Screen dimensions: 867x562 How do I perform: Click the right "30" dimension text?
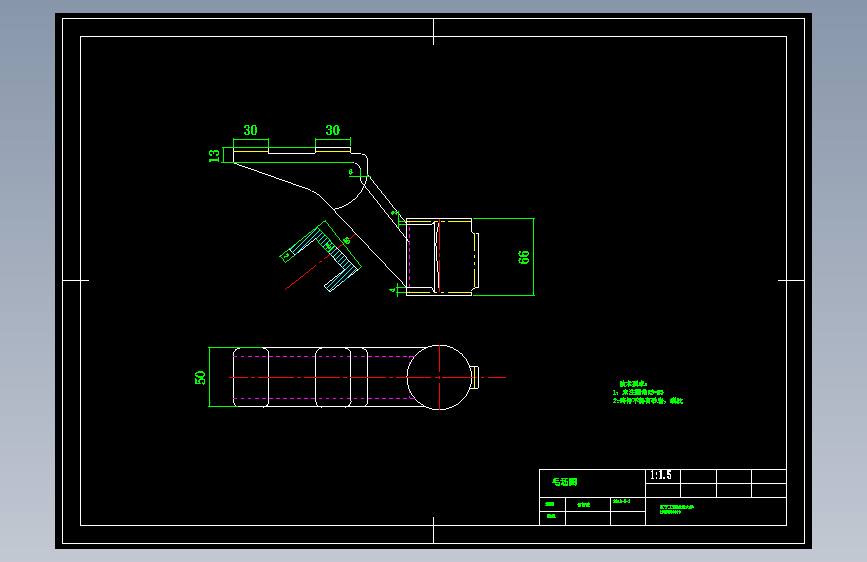(332, 131)
